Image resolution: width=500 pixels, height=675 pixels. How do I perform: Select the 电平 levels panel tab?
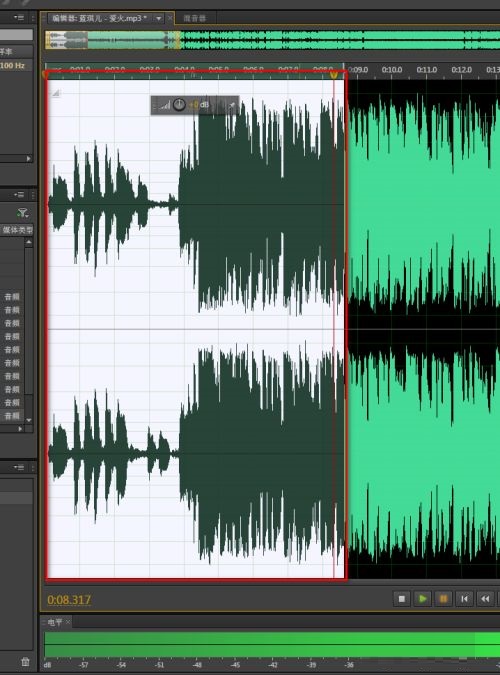point(55,622)
